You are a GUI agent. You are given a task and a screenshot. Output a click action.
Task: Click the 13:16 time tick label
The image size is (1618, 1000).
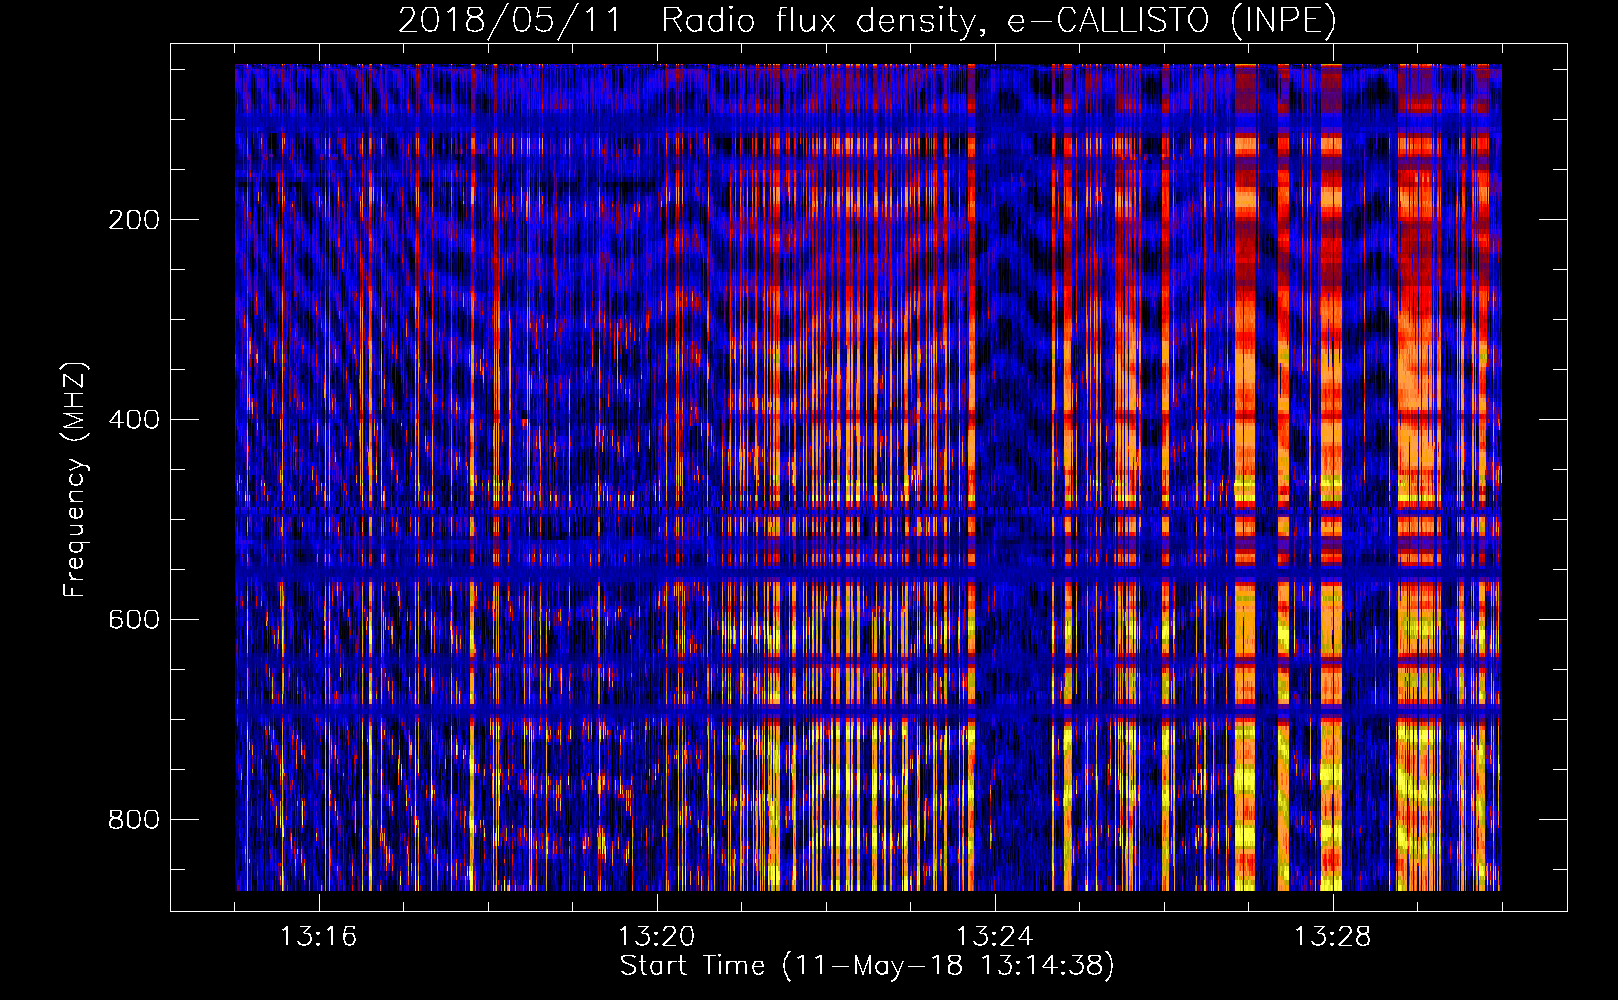(x=319, y=937)
